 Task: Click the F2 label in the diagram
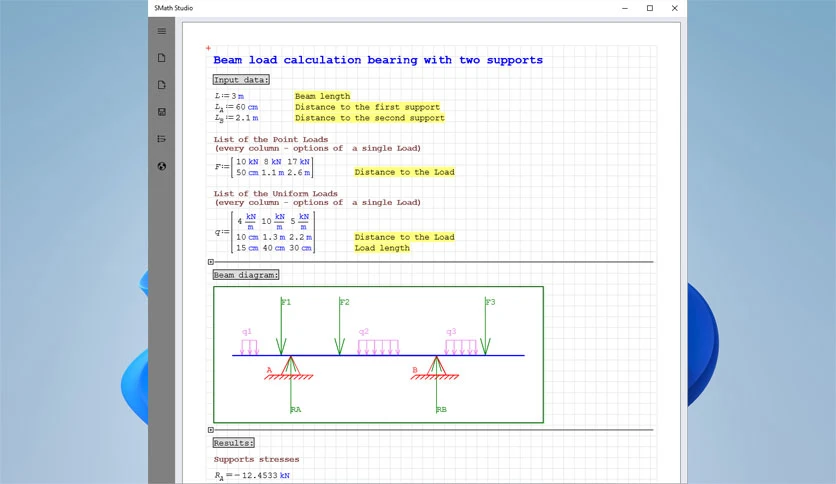(x=345, y=302)
